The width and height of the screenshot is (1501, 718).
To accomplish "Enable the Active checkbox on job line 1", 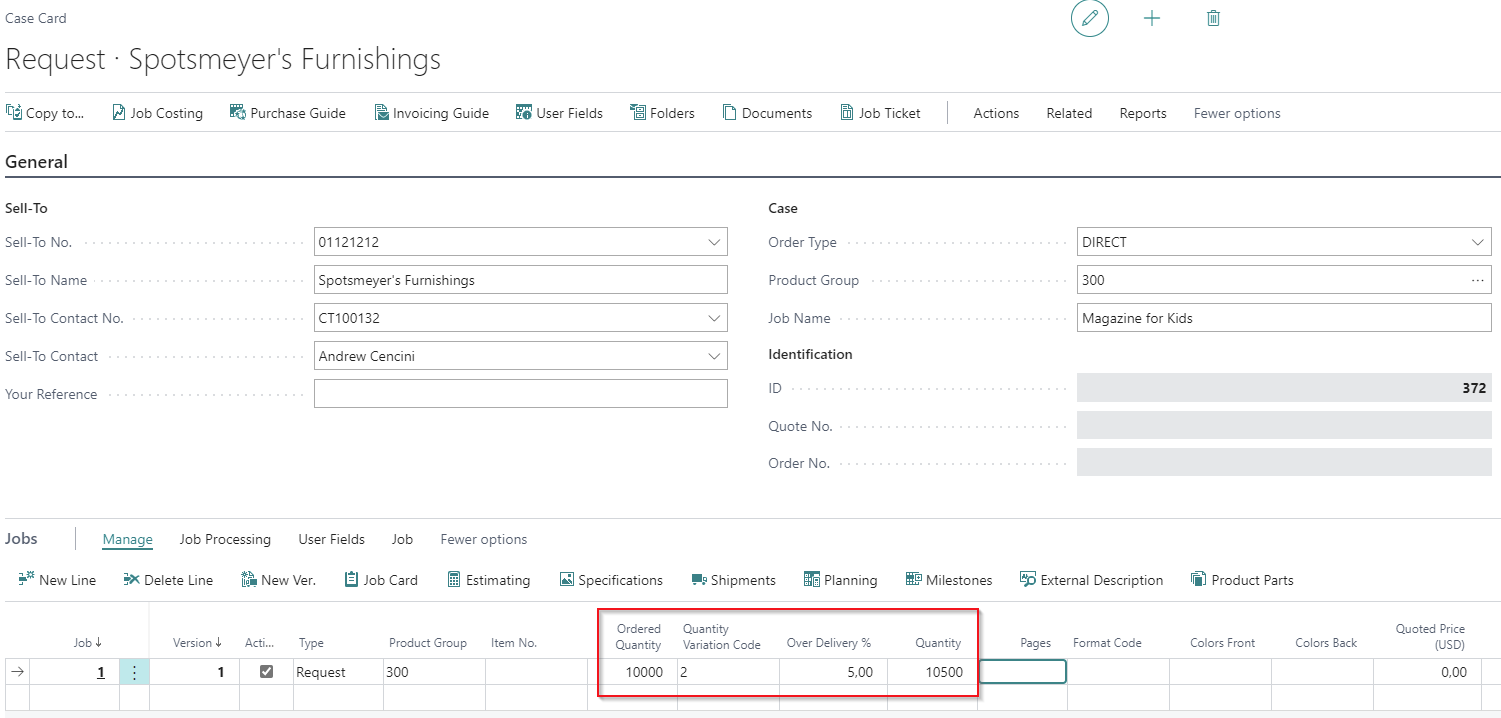I will [x=265, y=671].
